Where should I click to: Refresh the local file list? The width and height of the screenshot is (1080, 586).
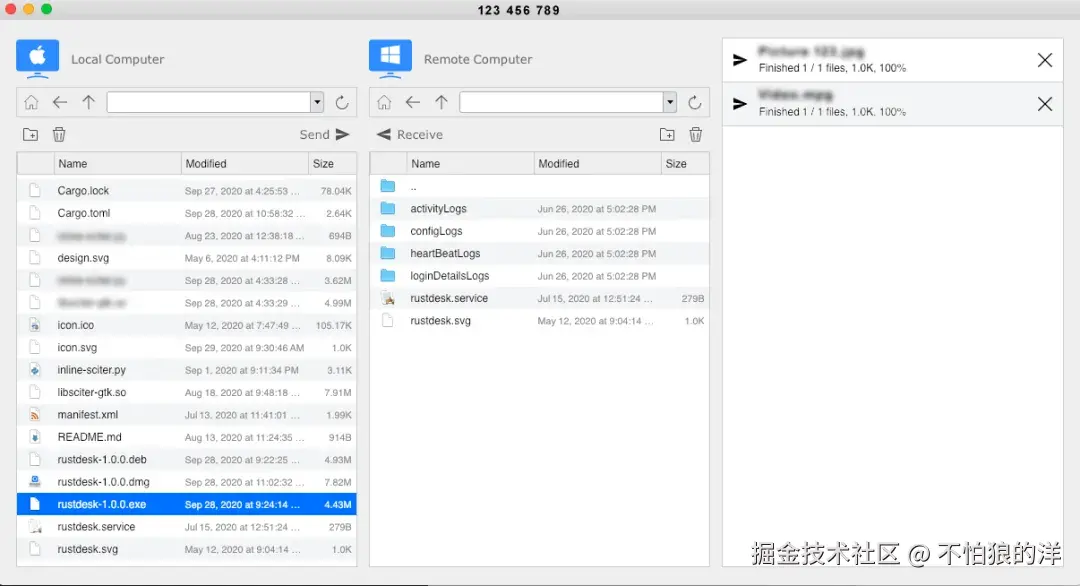(340, 101)
